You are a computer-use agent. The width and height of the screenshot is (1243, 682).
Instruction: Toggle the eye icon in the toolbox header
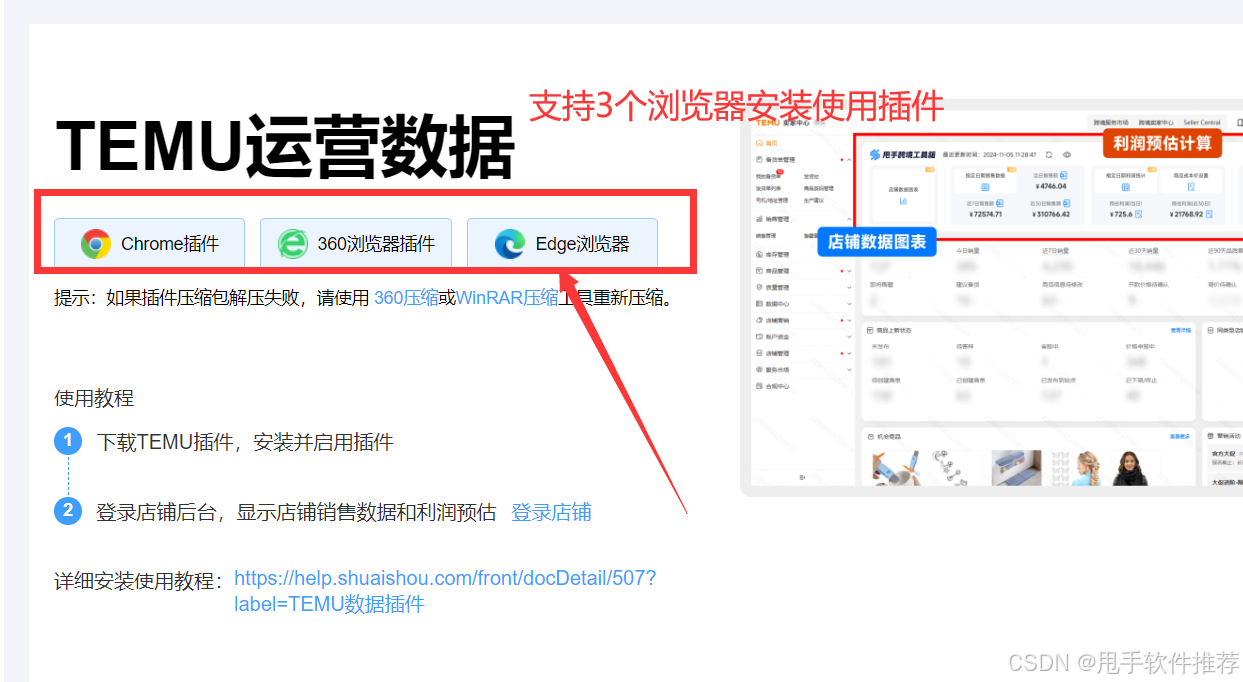click(1067, 155)
